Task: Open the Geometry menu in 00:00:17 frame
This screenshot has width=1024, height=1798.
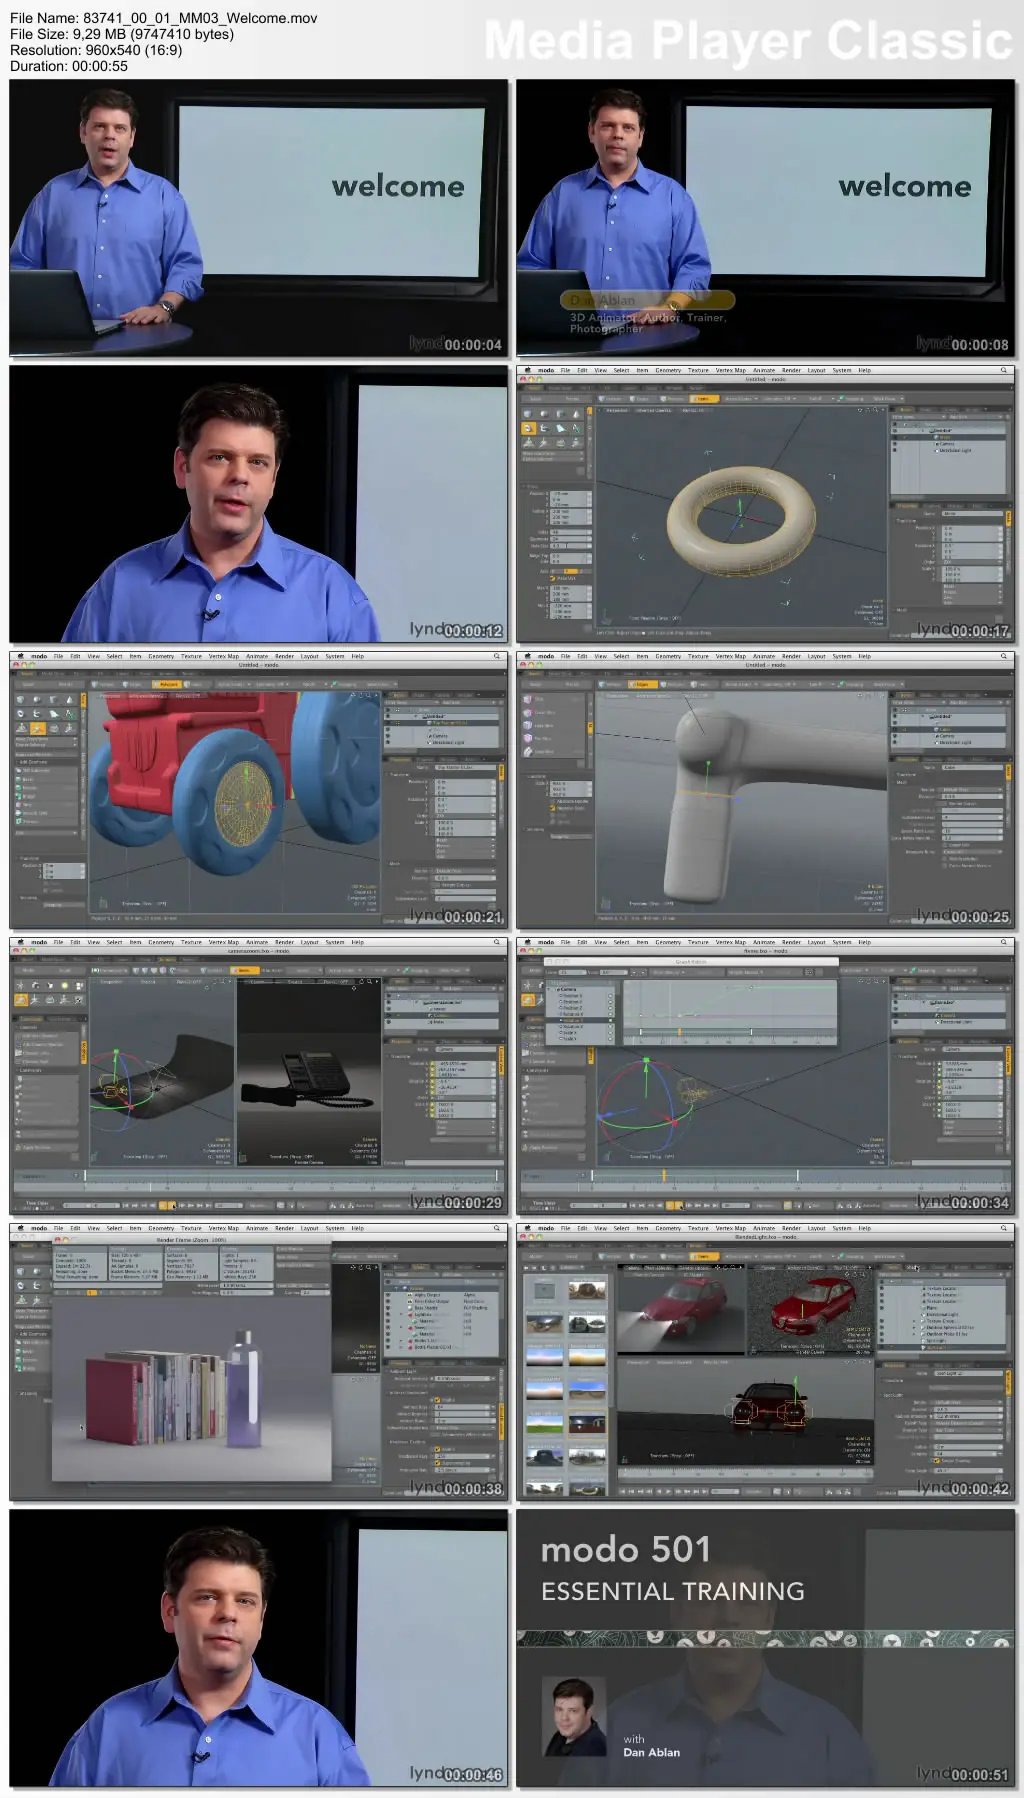Action: coord(668,370)
